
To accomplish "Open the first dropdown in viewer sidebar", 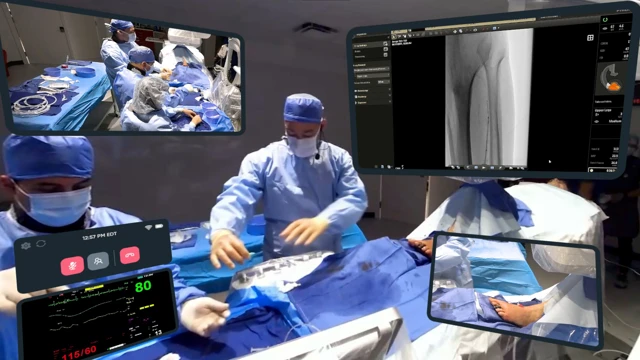I will 371,70.
